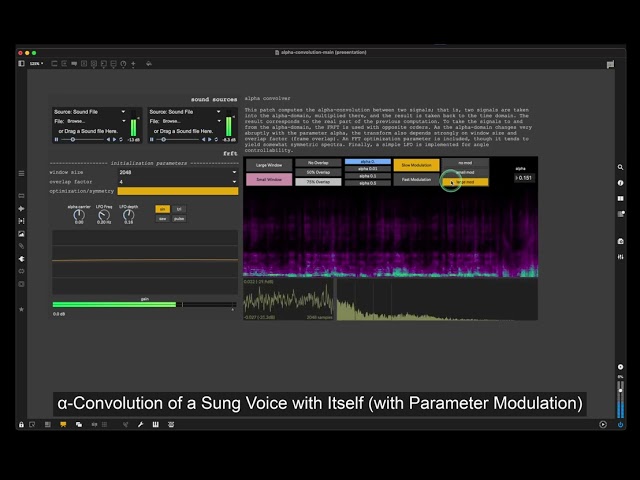Click the 50% Overlap button

[x=318, y=172]
